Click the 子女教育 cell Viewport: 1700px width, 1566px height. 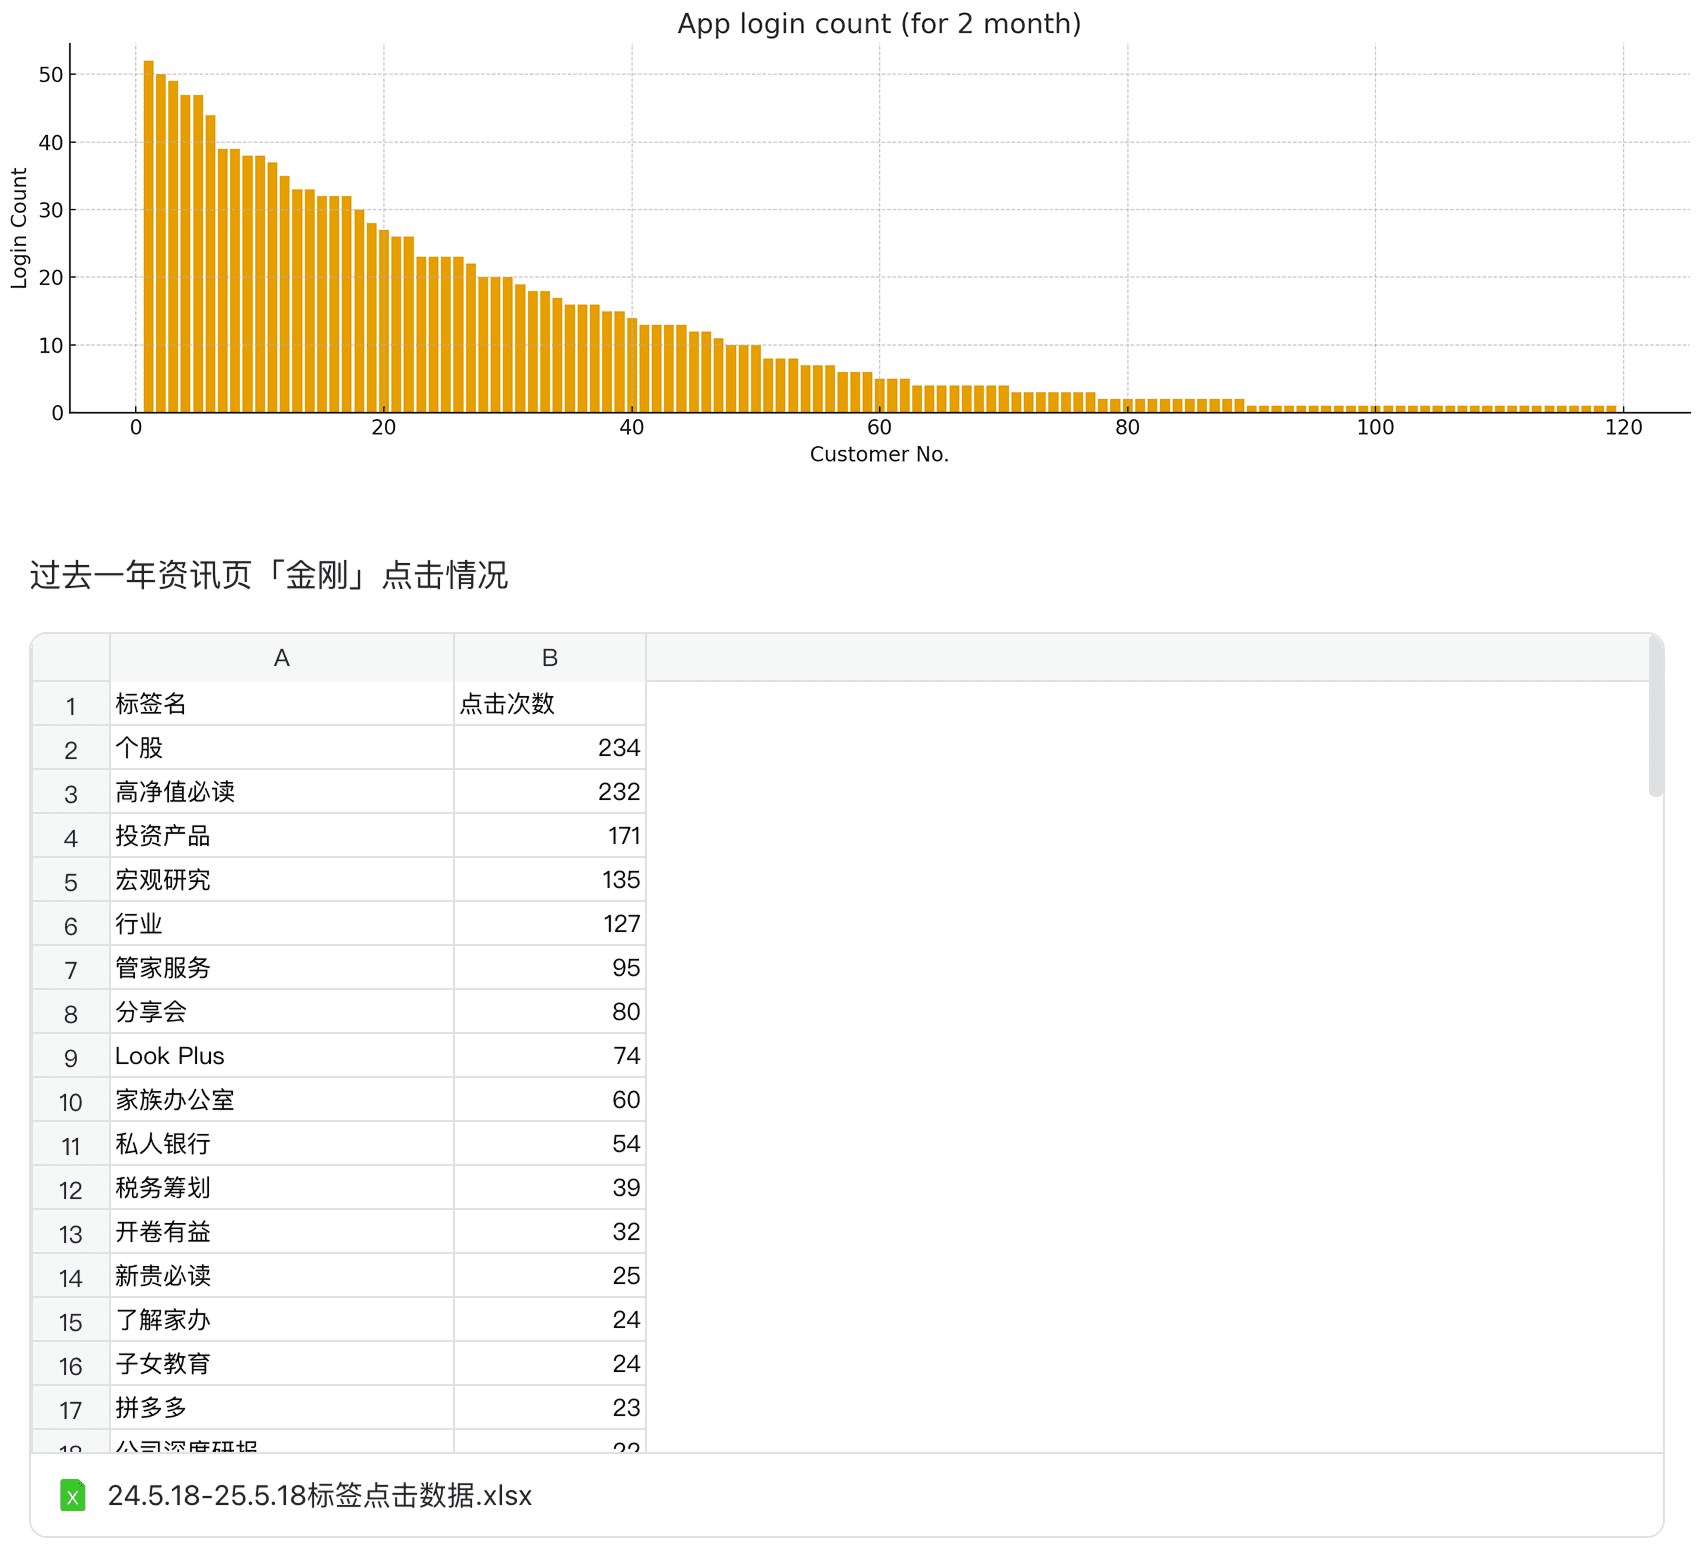pos(282,1364)
